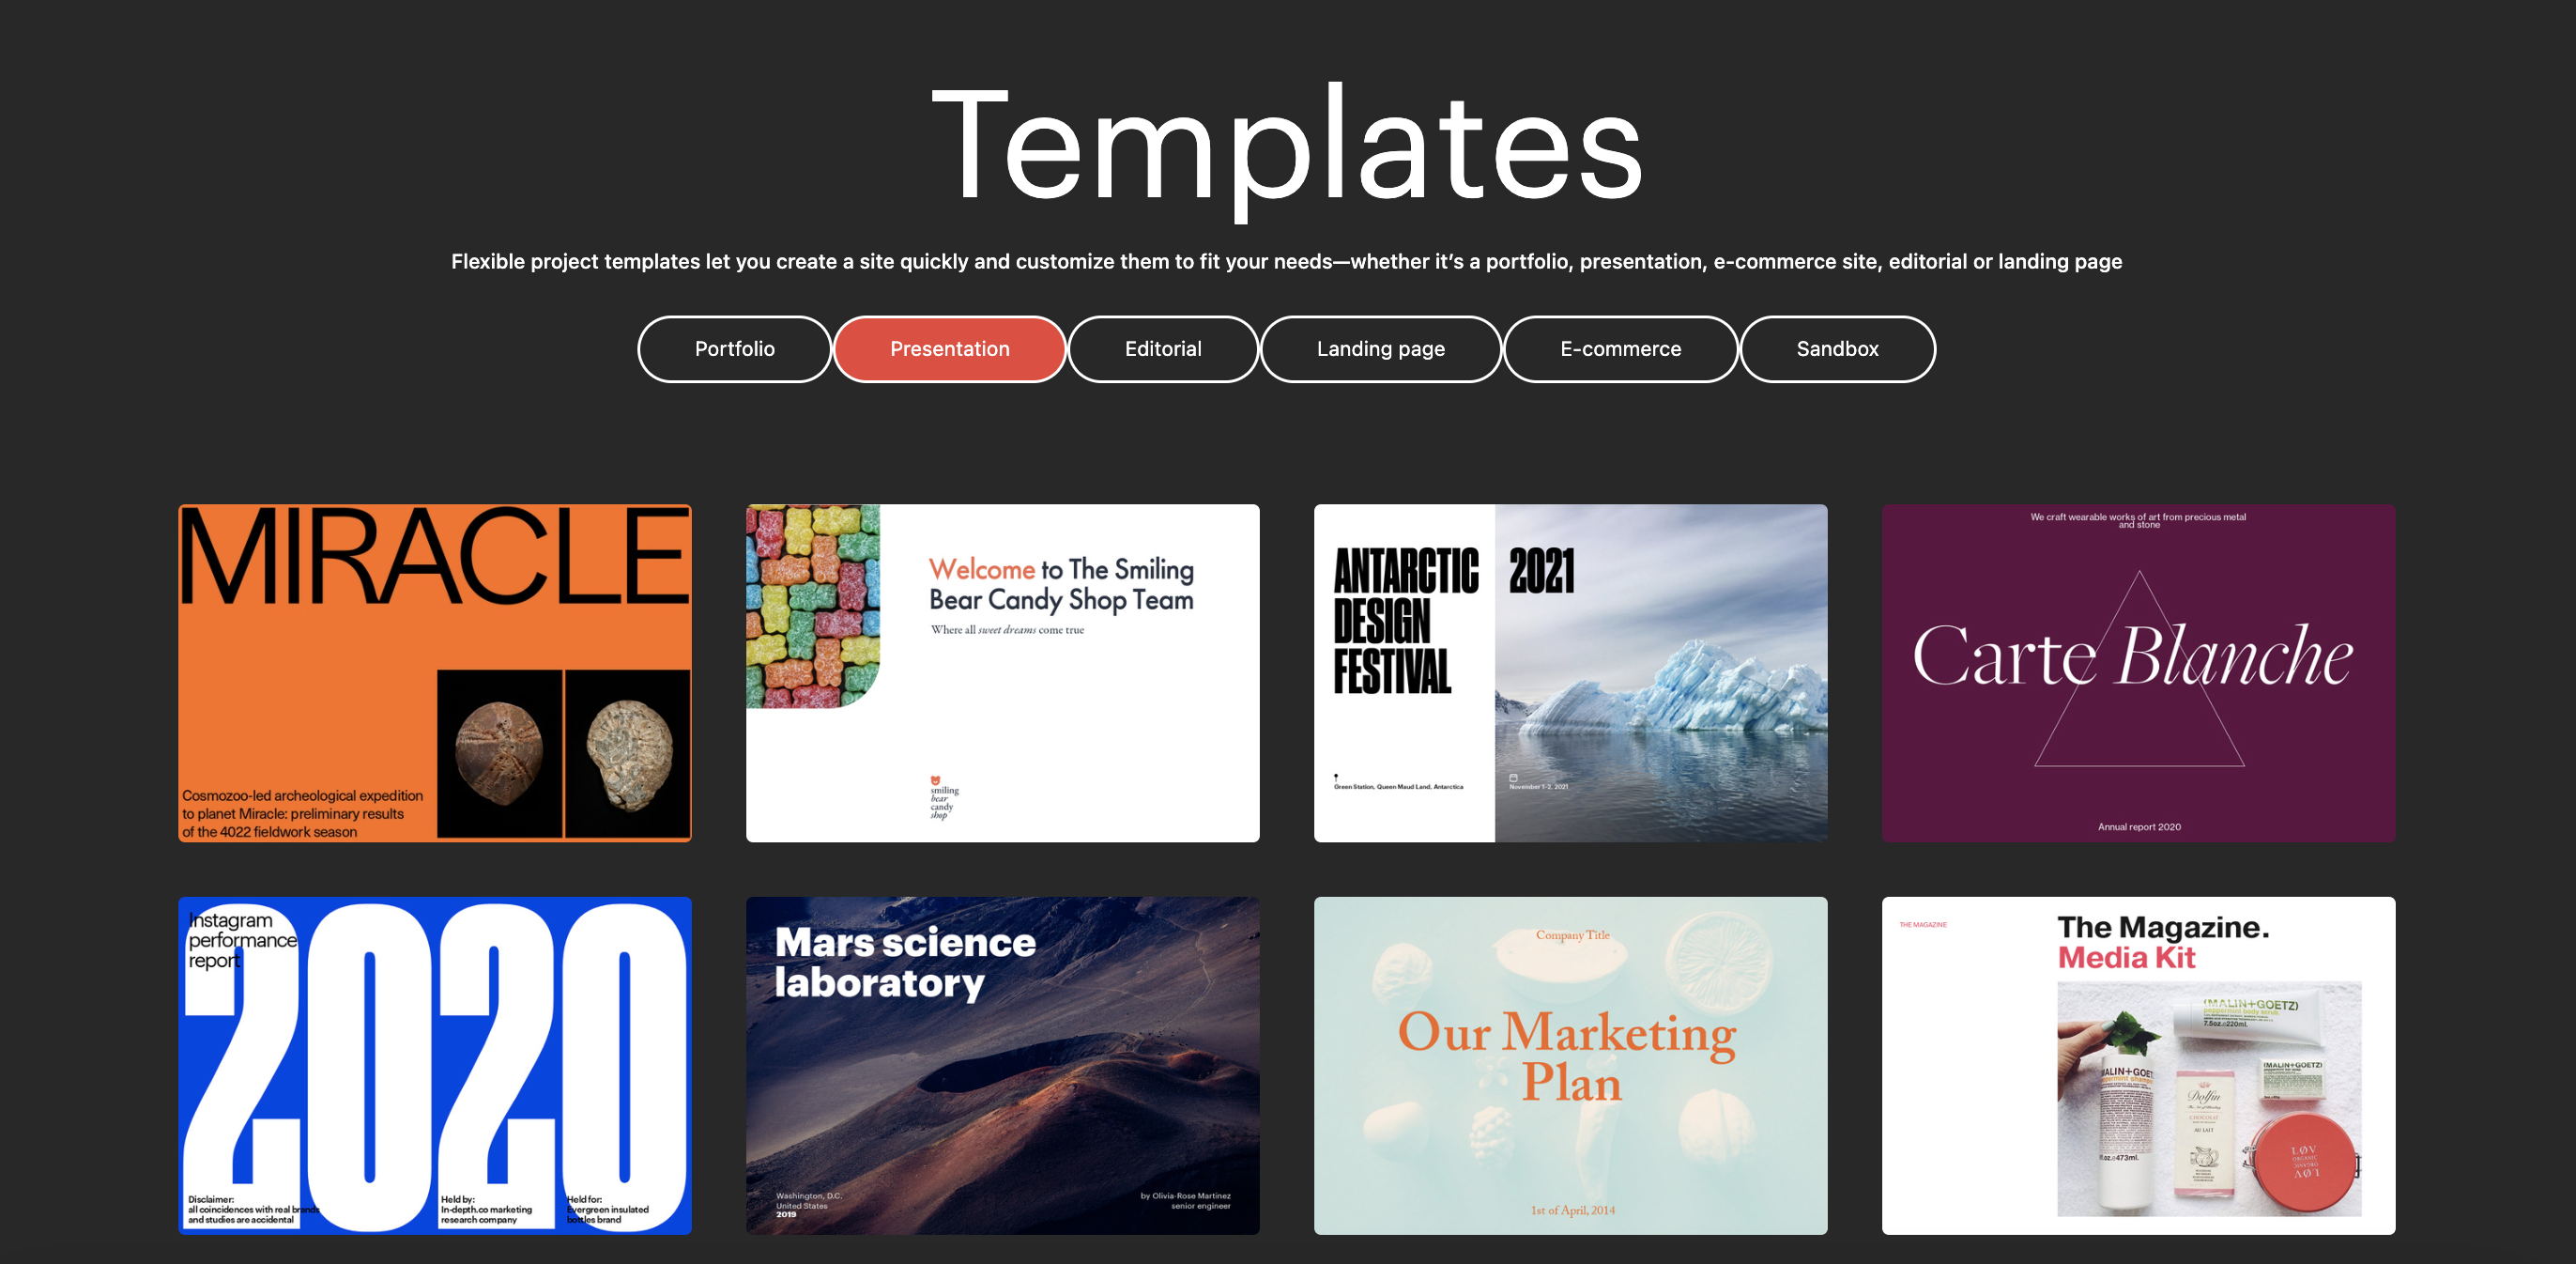Select the Portfolio category tab

tap(734, 349)
